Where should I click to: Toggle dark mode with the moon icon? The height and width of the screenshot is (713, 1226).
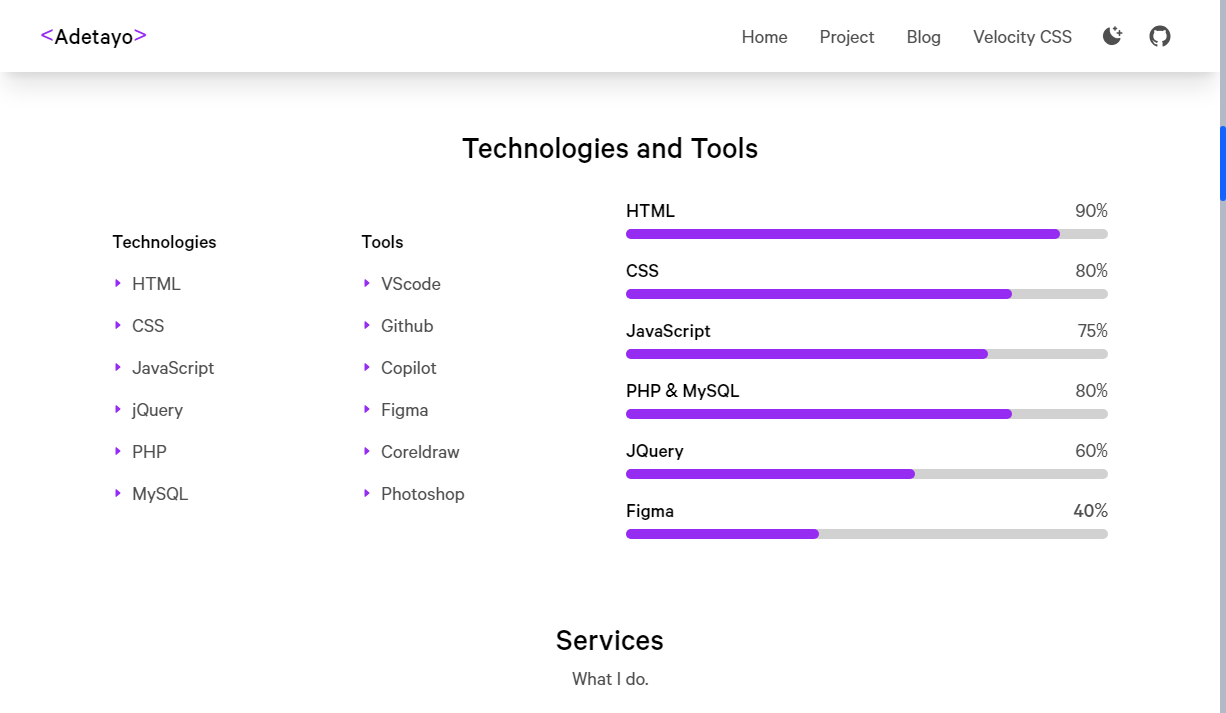(1112, 37)
